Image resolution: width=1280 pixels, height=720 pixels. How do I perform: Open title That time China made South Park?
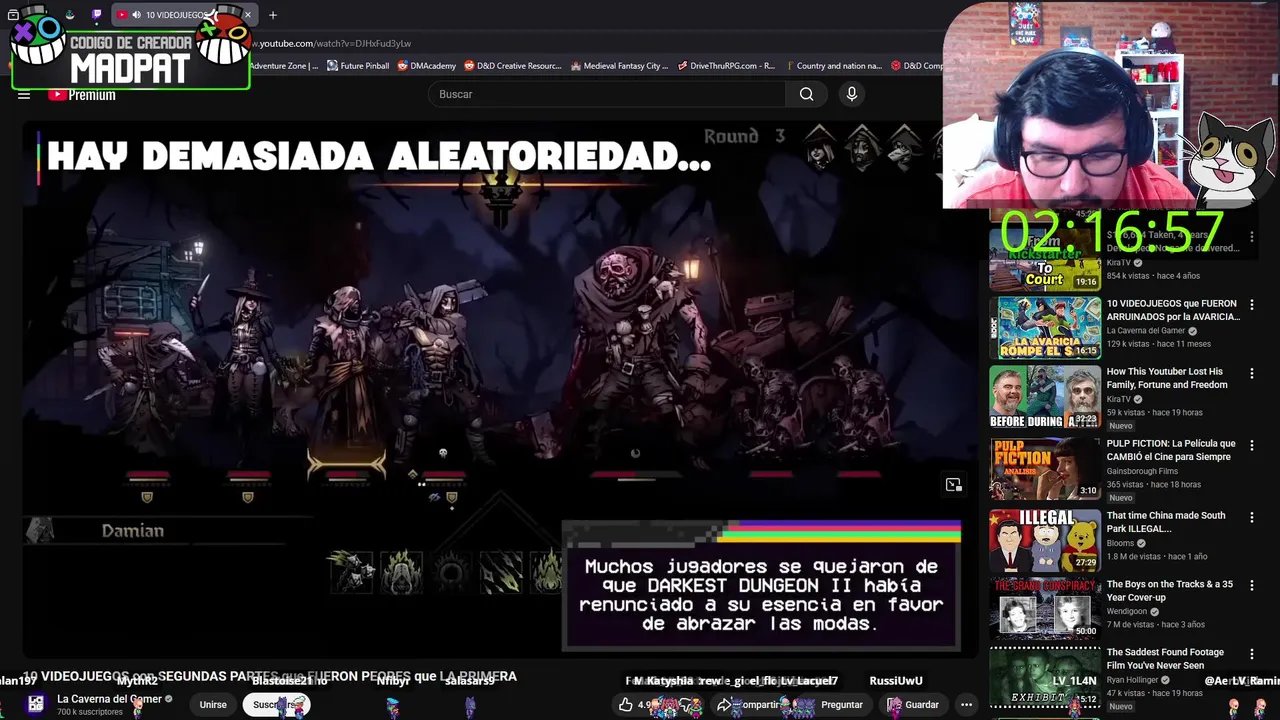[x=1166, y=522]
